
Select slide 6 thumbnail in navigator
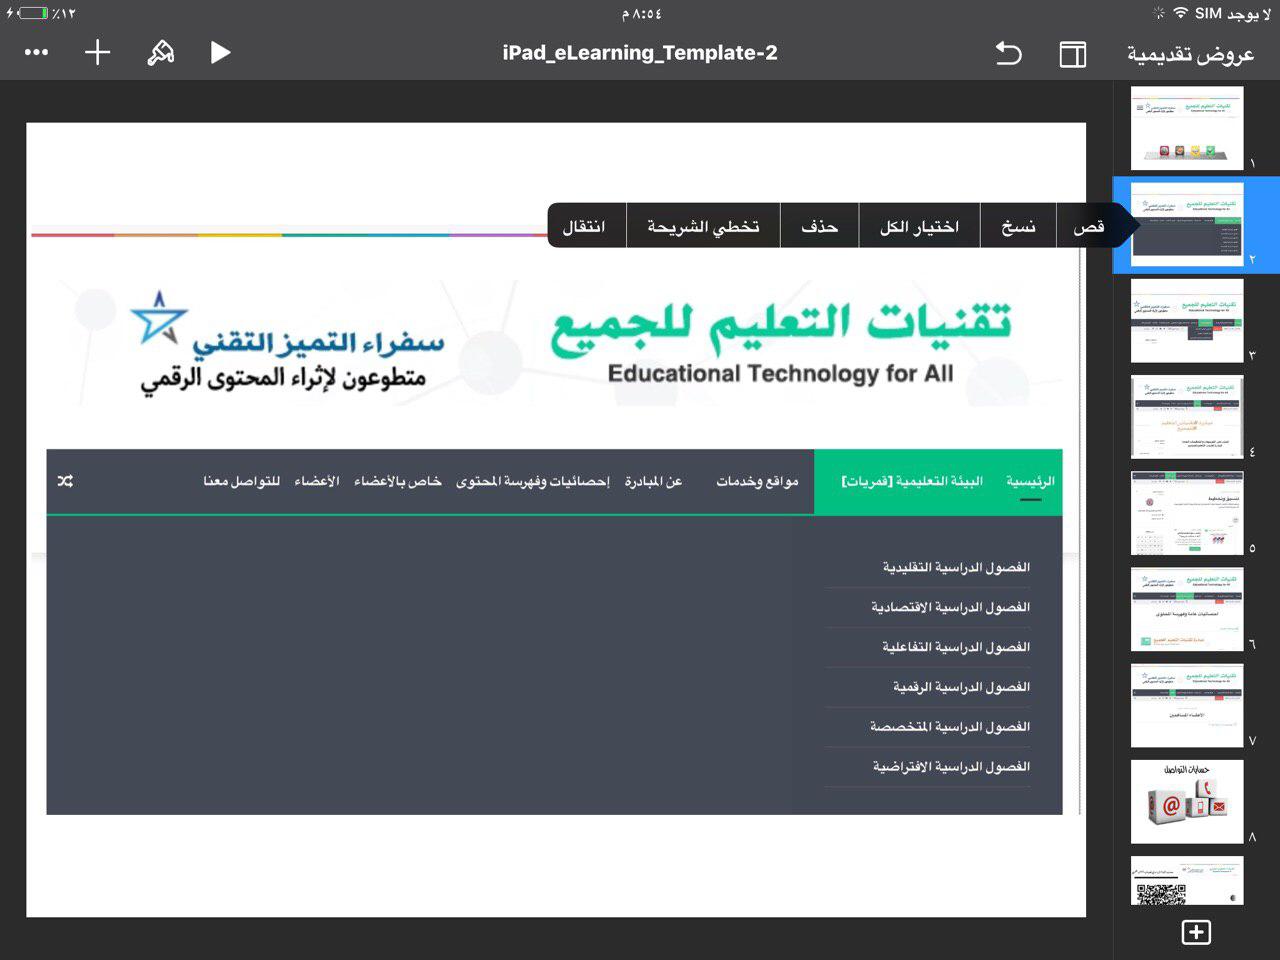(1187, 609)
